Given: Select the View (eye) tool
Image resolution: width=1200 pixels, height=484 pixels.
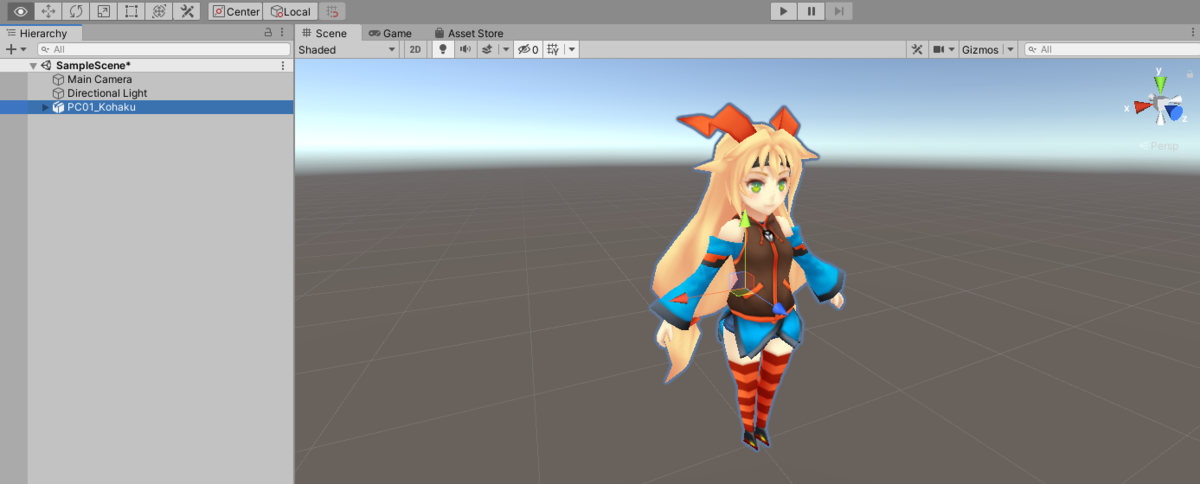Looking at the screenshot, I should [x=20, y=11].
